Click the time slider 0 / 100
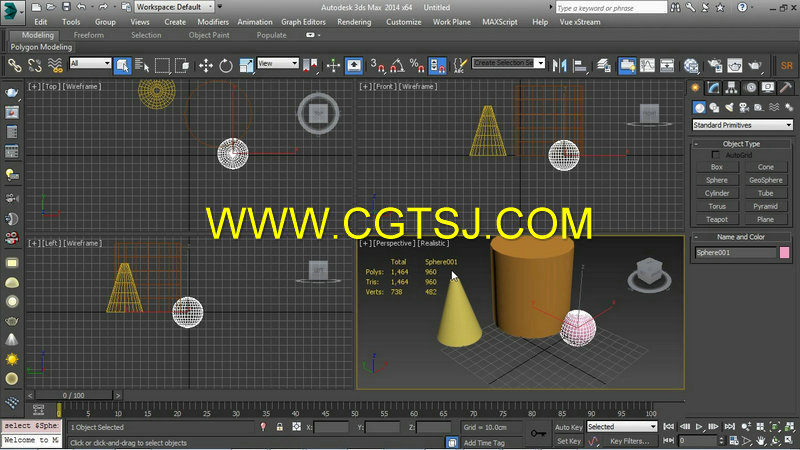Viewport: 800px width, 450px height. (x=73, y=395)
